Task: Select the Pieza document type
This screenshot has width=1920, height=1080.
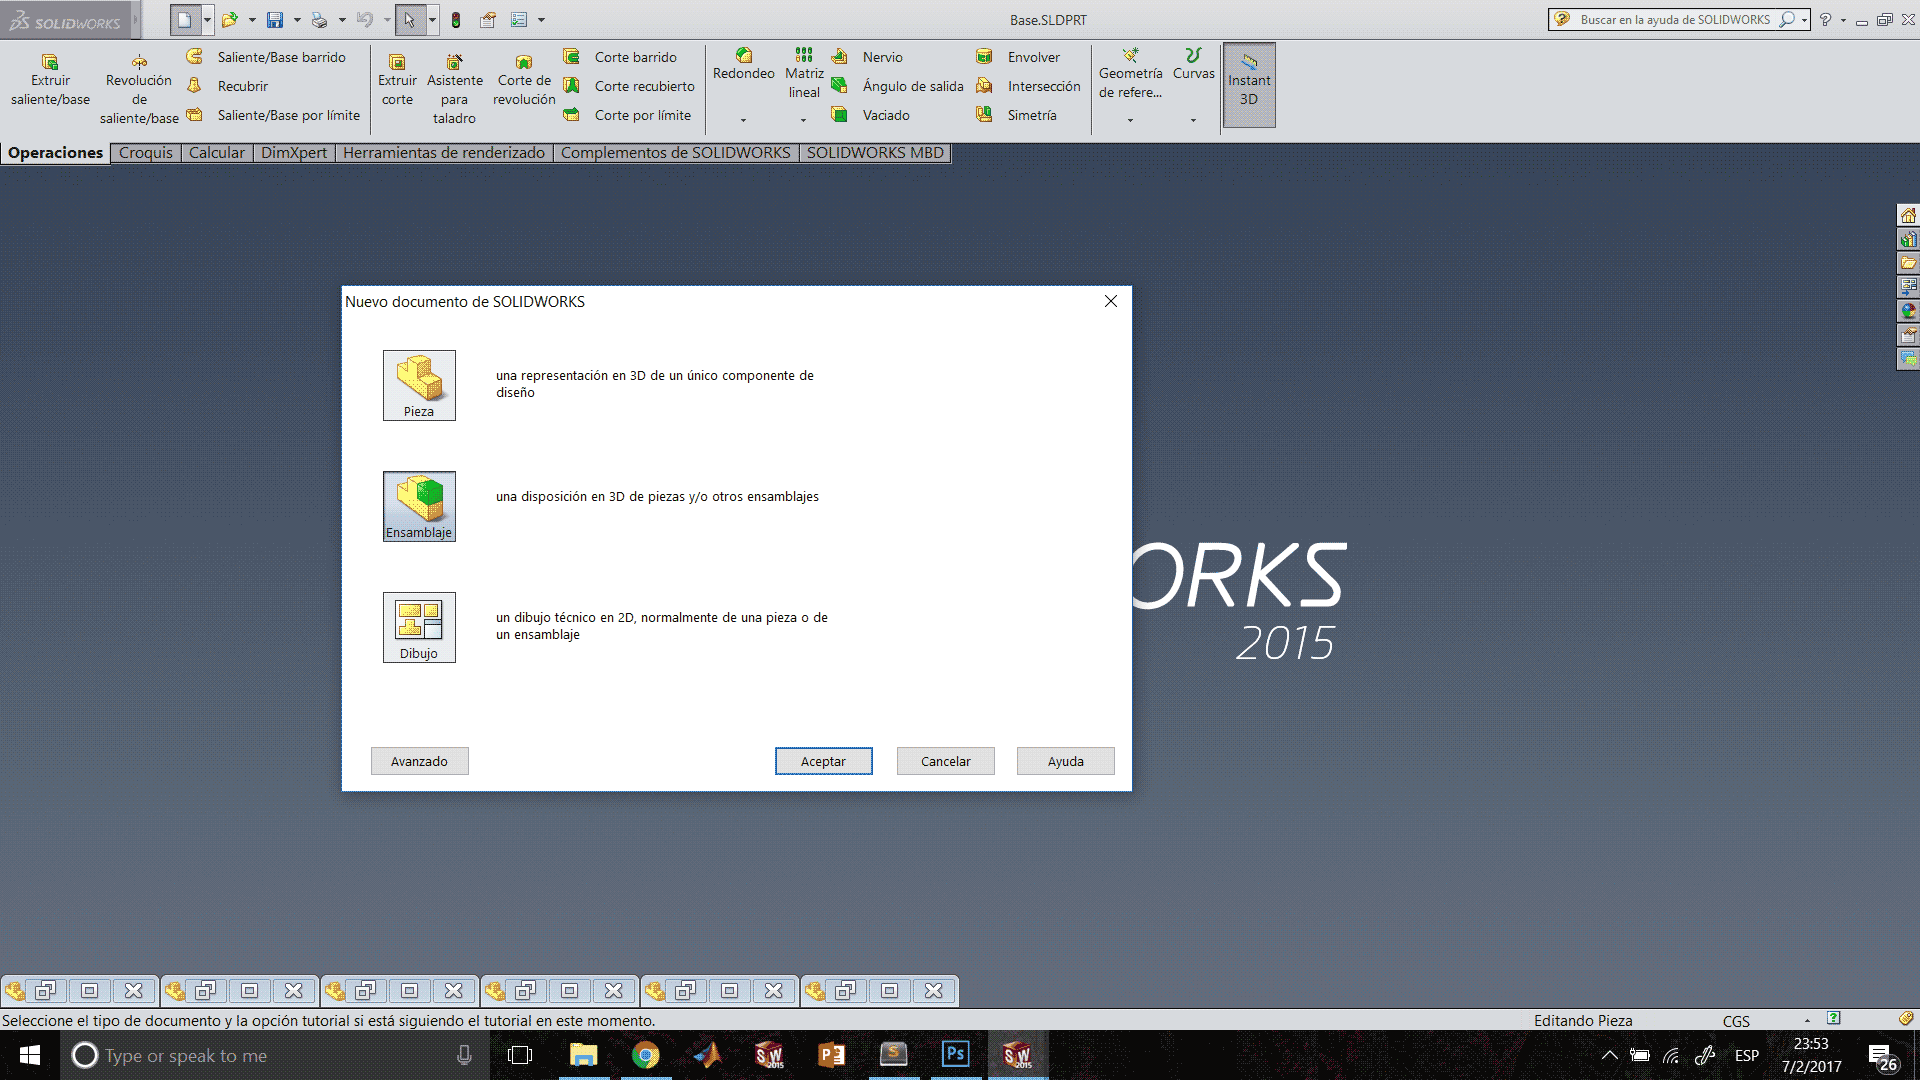Action: pos(419,385)
